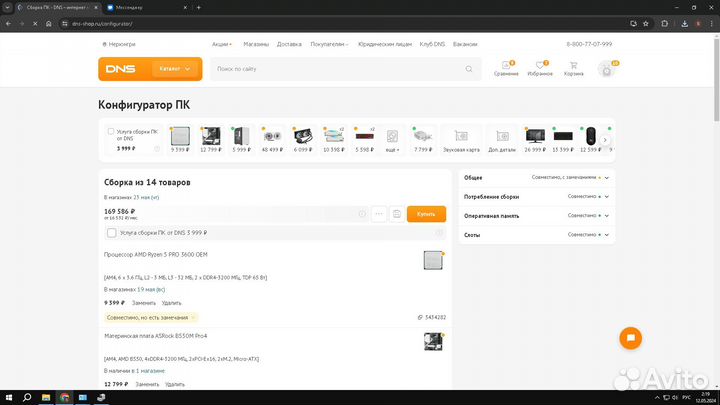Image resolution: width=720 pixels, height=405 pixels.
Task: Select PC case slot priced 5 999 ₽
Action: (242, 140)
